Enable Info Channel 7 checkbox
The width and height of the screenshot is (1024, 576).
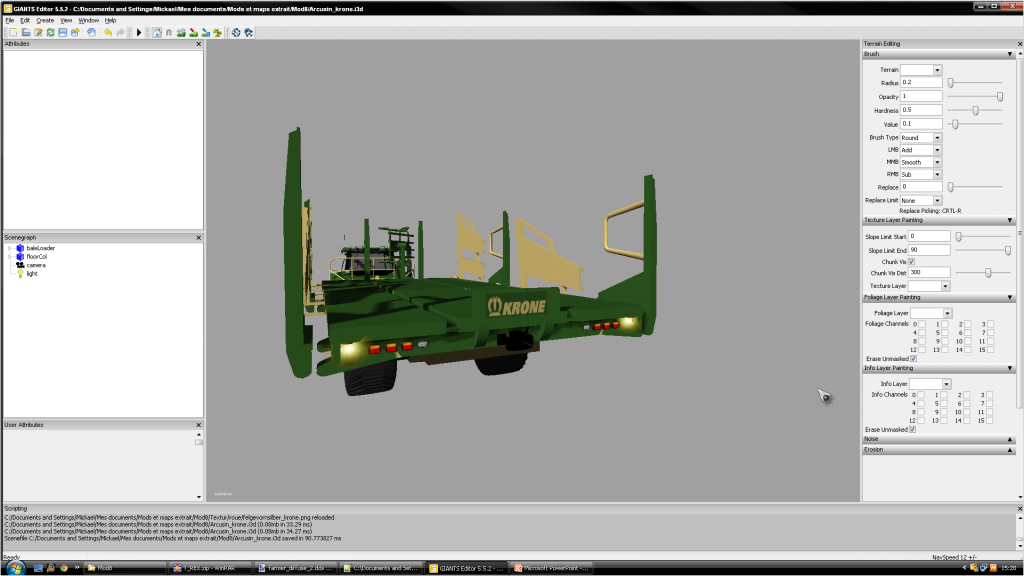pos(990,404)
